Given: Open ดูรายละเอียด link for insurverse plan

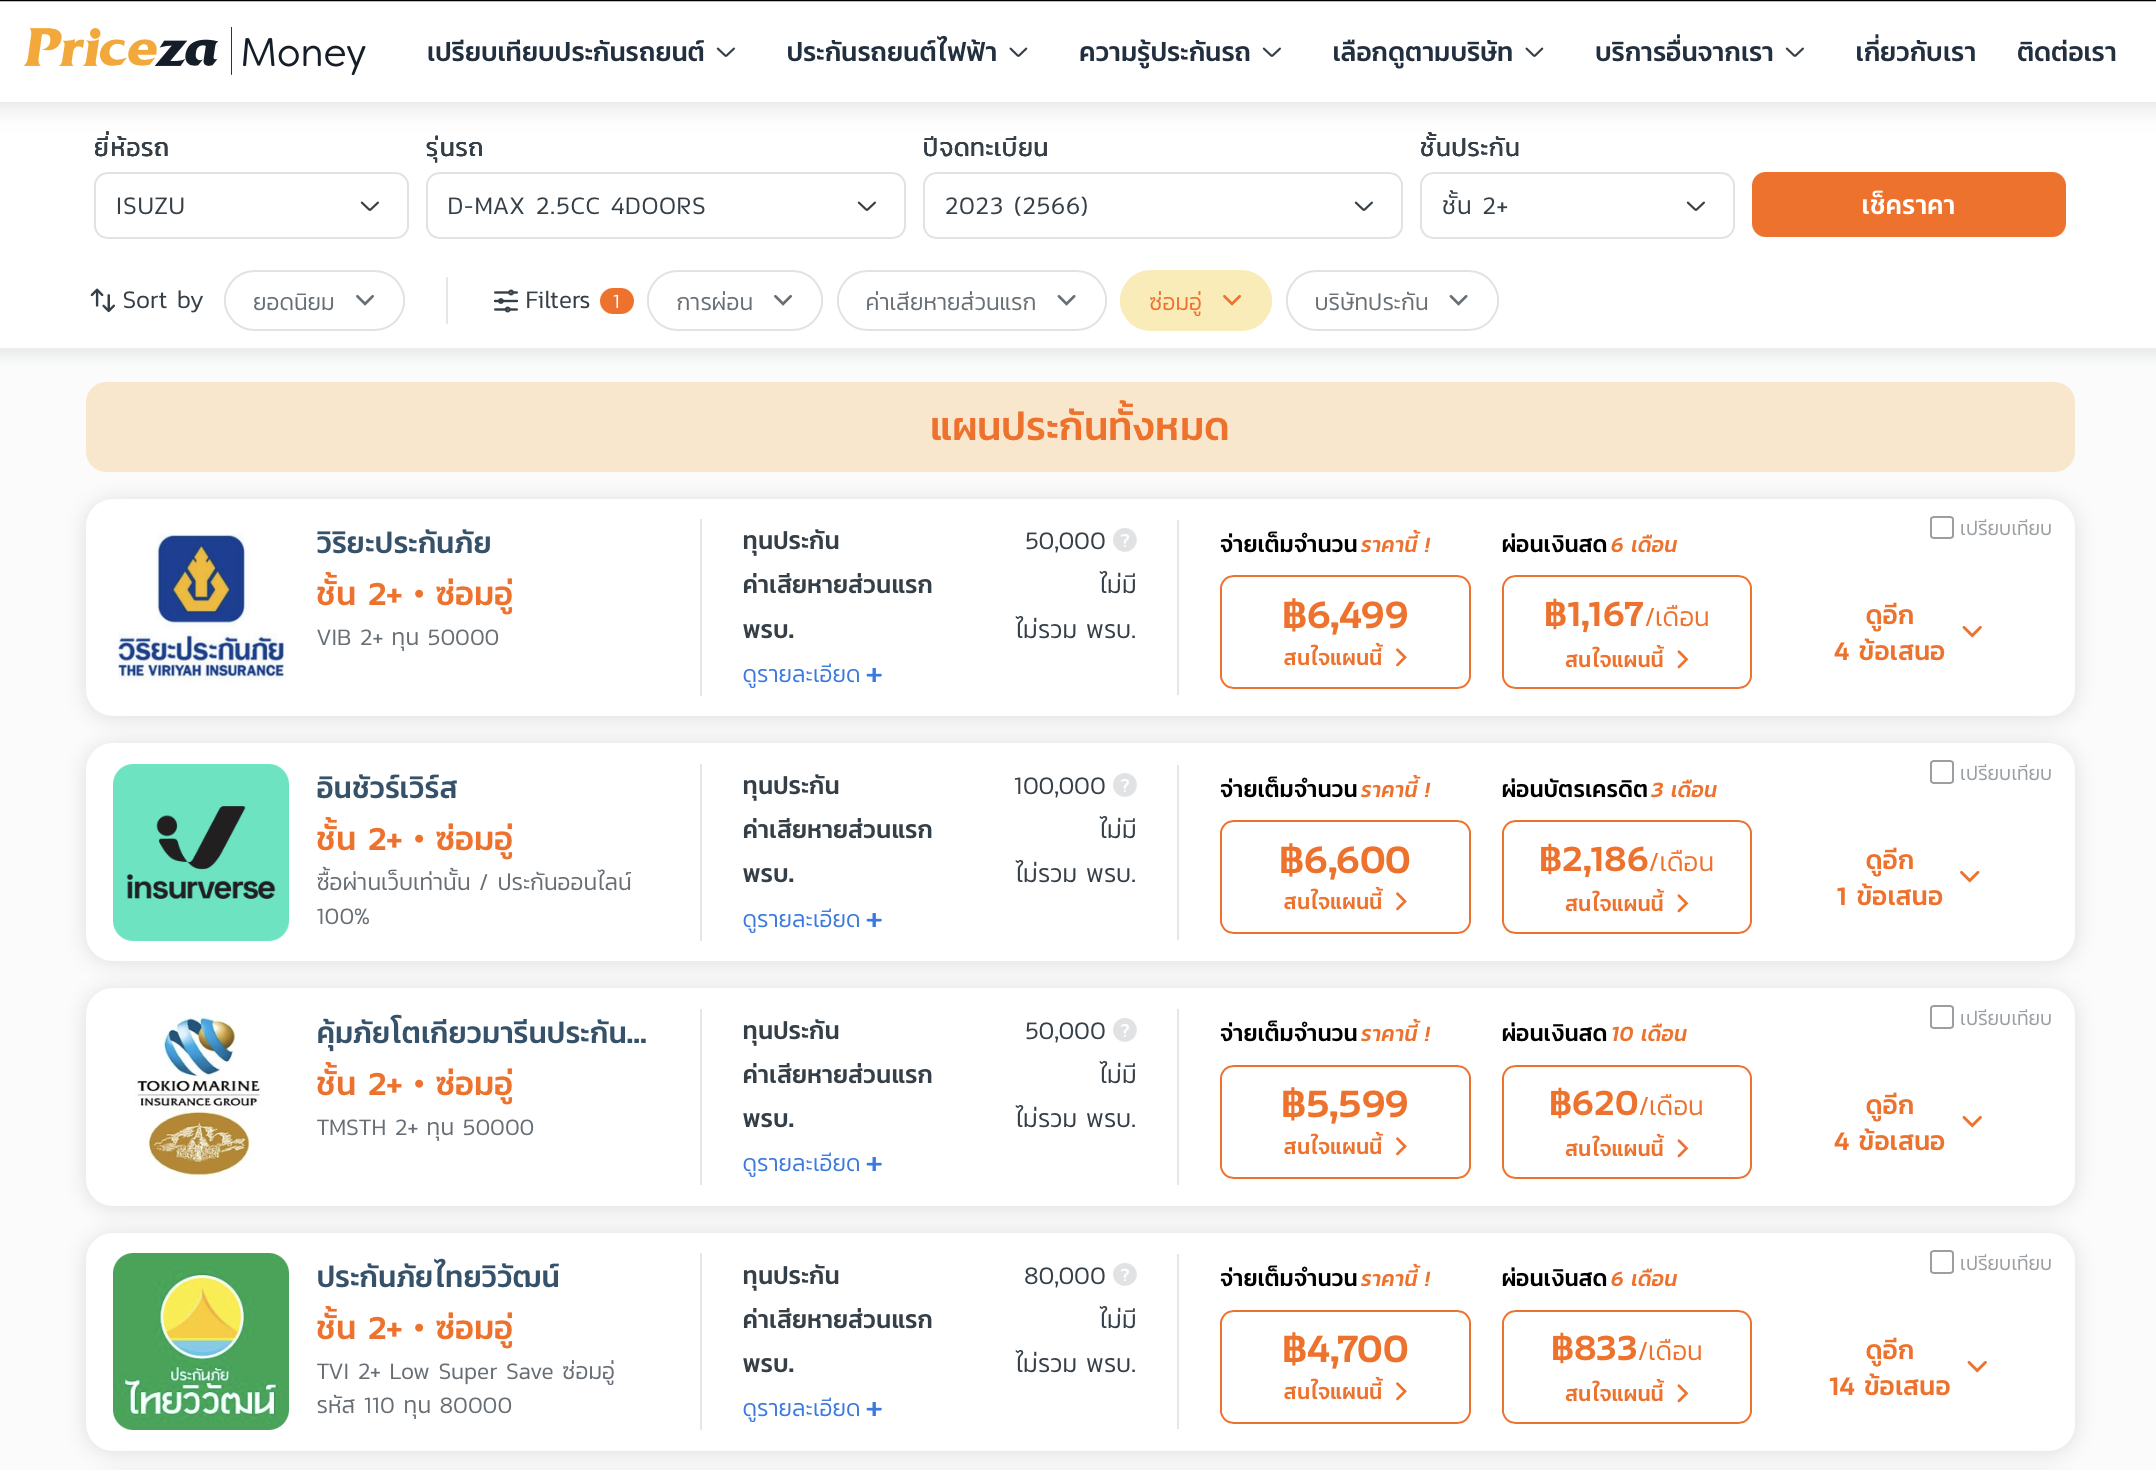Looking at the screenshot, I should pyautogui.click(x=812, y=920).
